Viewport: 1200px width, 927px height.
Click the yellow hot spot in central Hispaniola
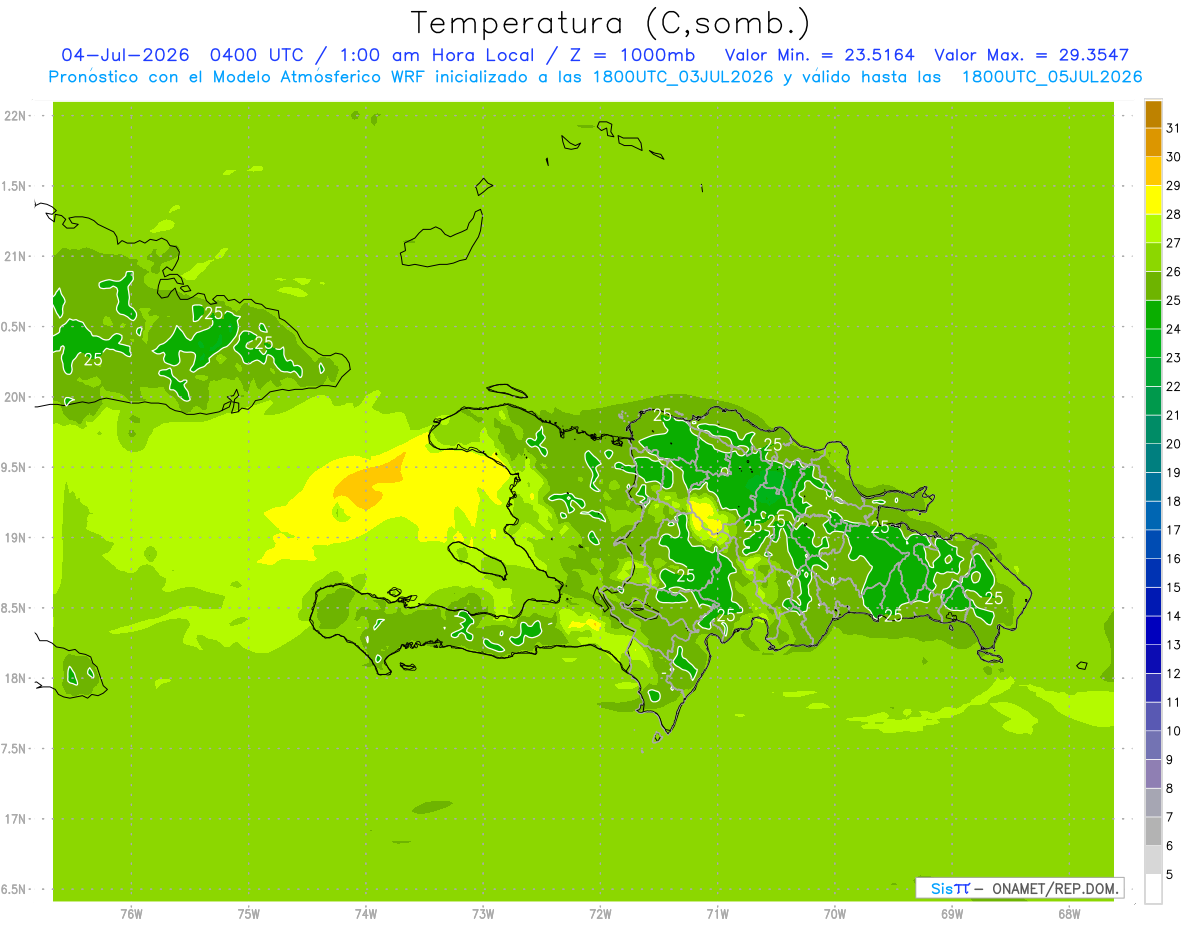(x=706, y=514)
